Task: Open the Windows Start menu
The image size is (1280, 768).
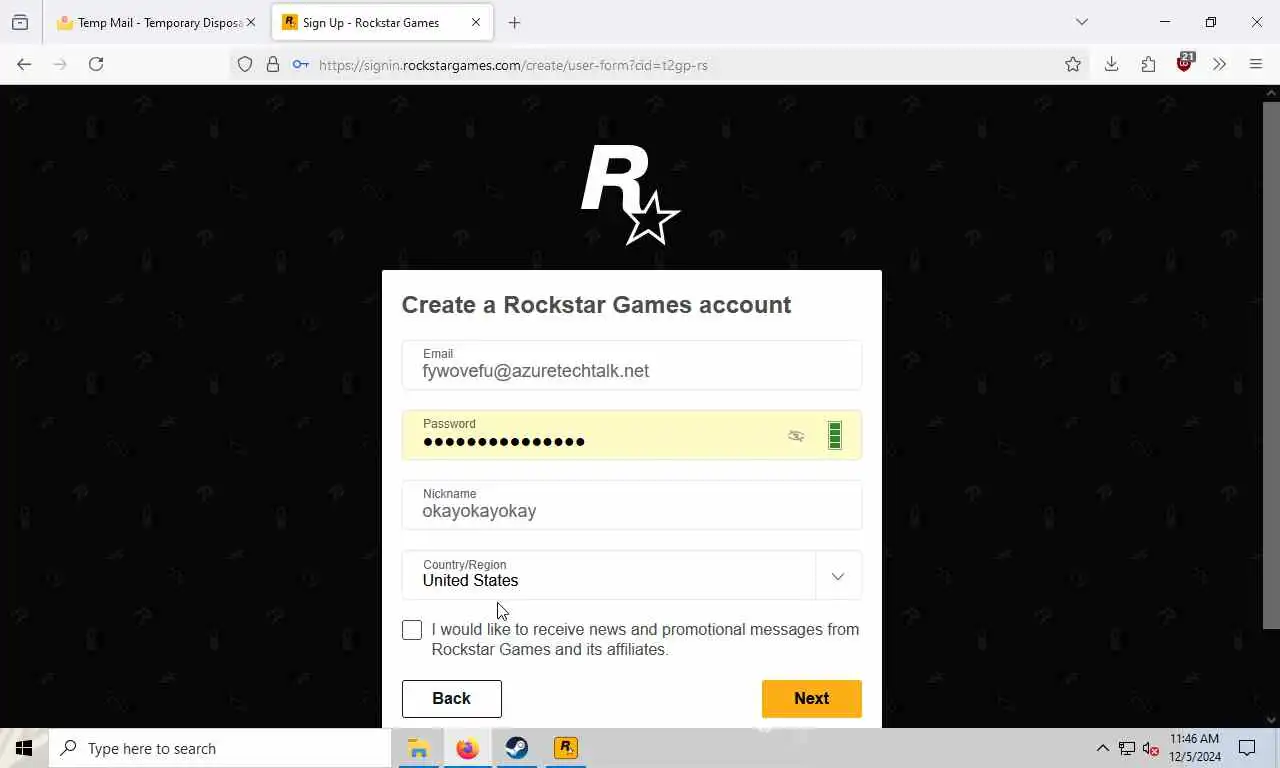Action: coord(24,748)
